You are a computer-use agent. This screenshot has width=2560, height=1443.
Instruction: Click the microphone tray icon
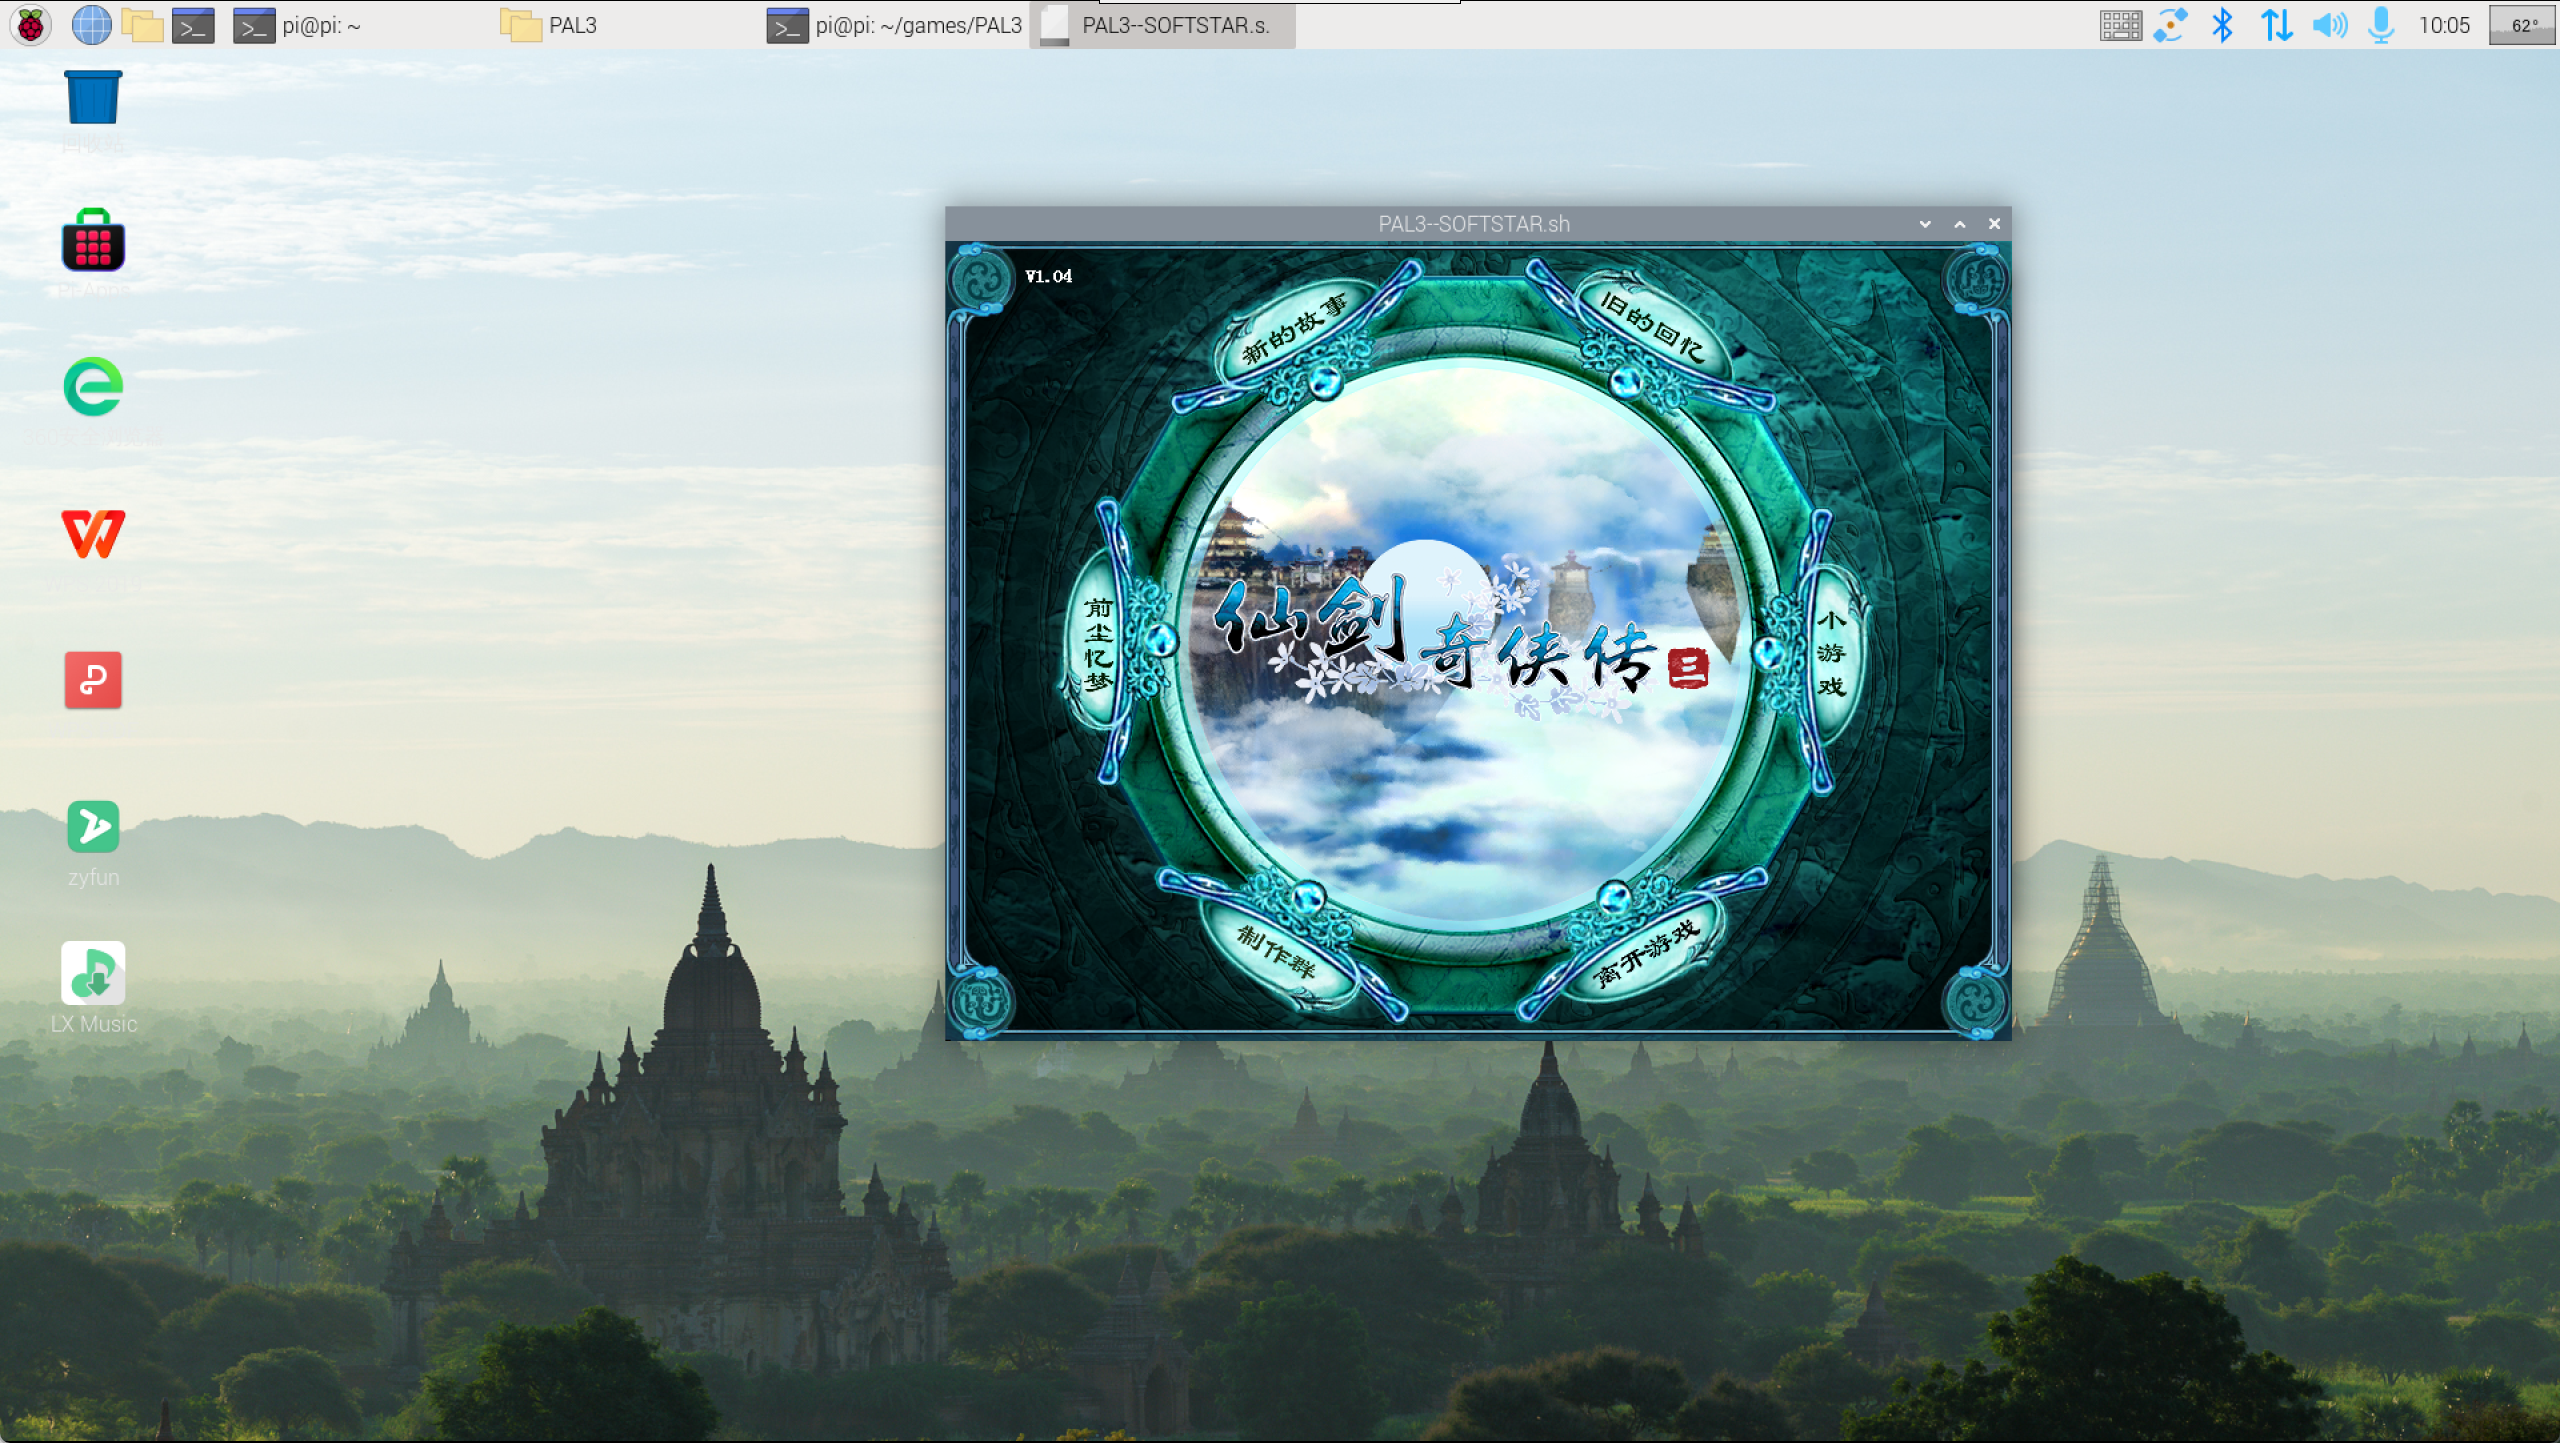[2381, 25]
